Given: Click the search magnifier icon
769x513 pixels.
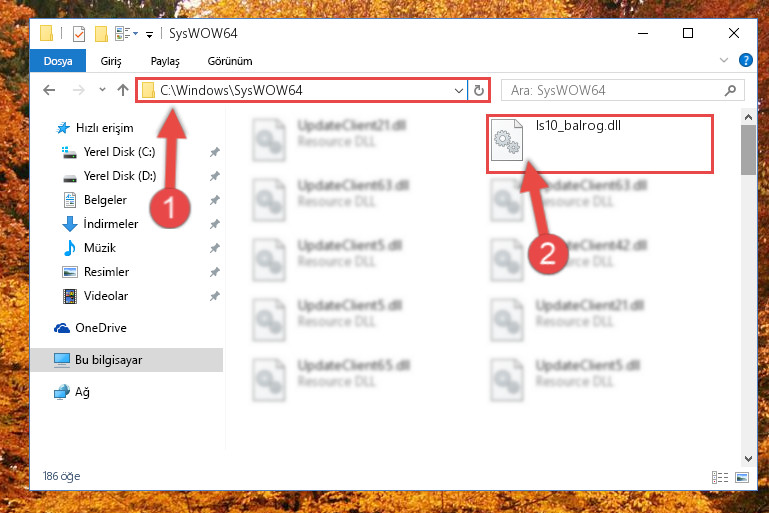Looking at the screenshot, I should (x=730, y=90).
